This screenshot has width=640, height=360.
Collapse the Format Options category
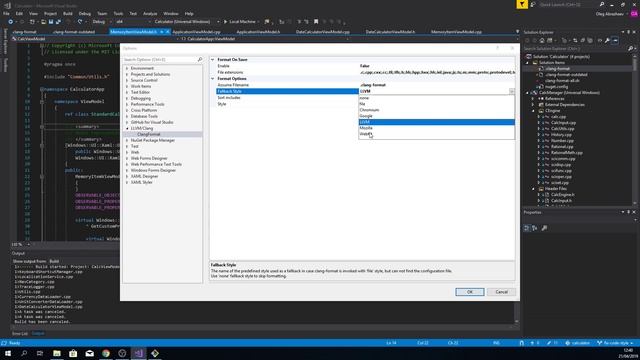(x=213, y=78)
